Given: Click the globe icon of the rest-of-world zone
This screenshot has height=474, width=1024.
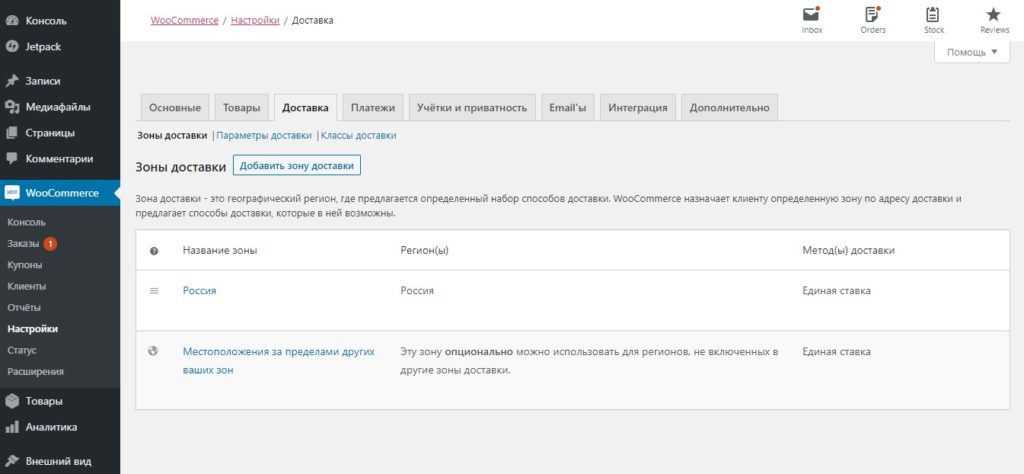Looking at the screenshot, I should (153, 351).
